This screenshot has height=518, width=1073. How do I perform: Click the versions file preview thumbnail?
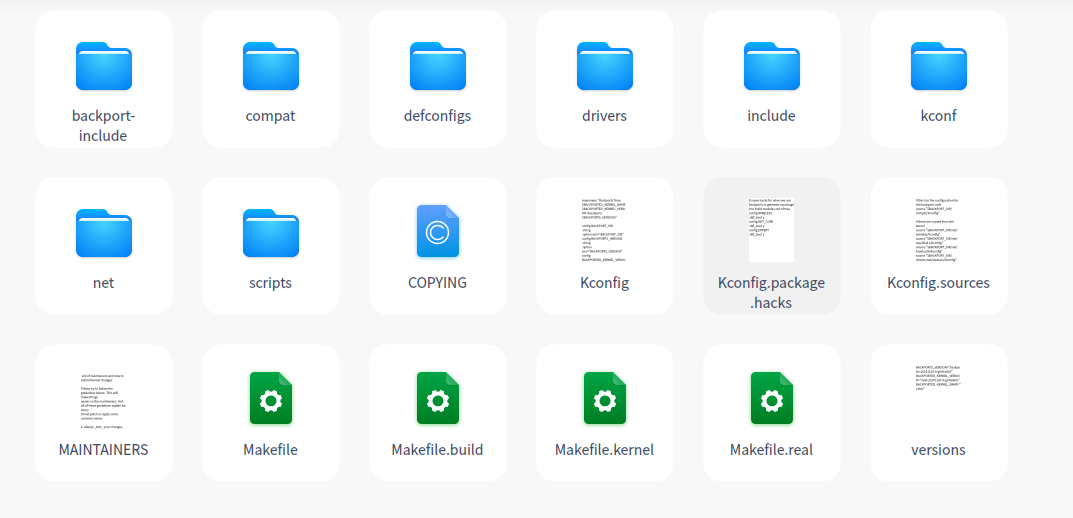(x=938, y=378)
